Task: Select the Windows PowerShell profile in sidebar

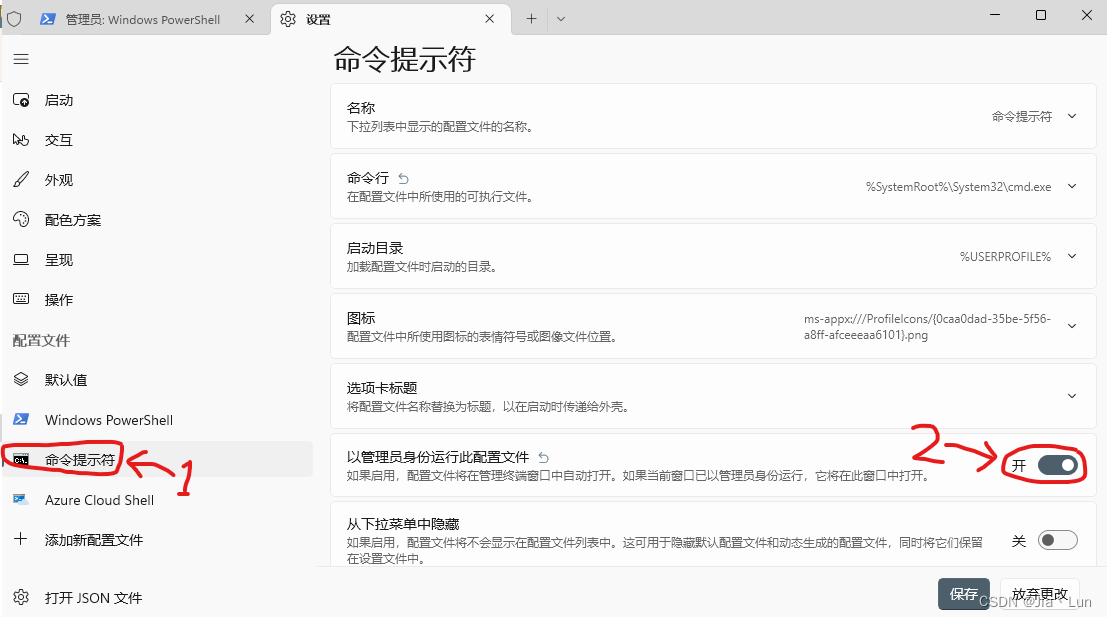Action: (157, 419)
